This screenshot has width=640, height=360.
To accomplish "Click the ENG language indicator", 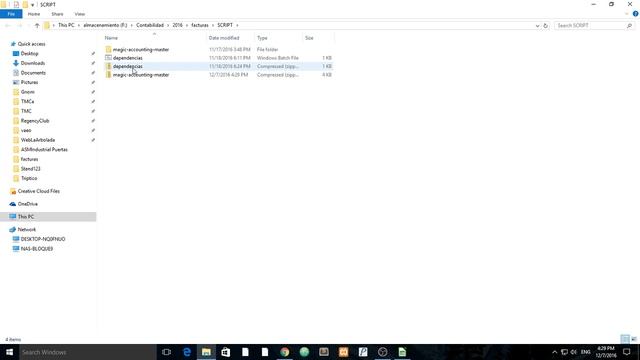I will (x=586, y=352).
